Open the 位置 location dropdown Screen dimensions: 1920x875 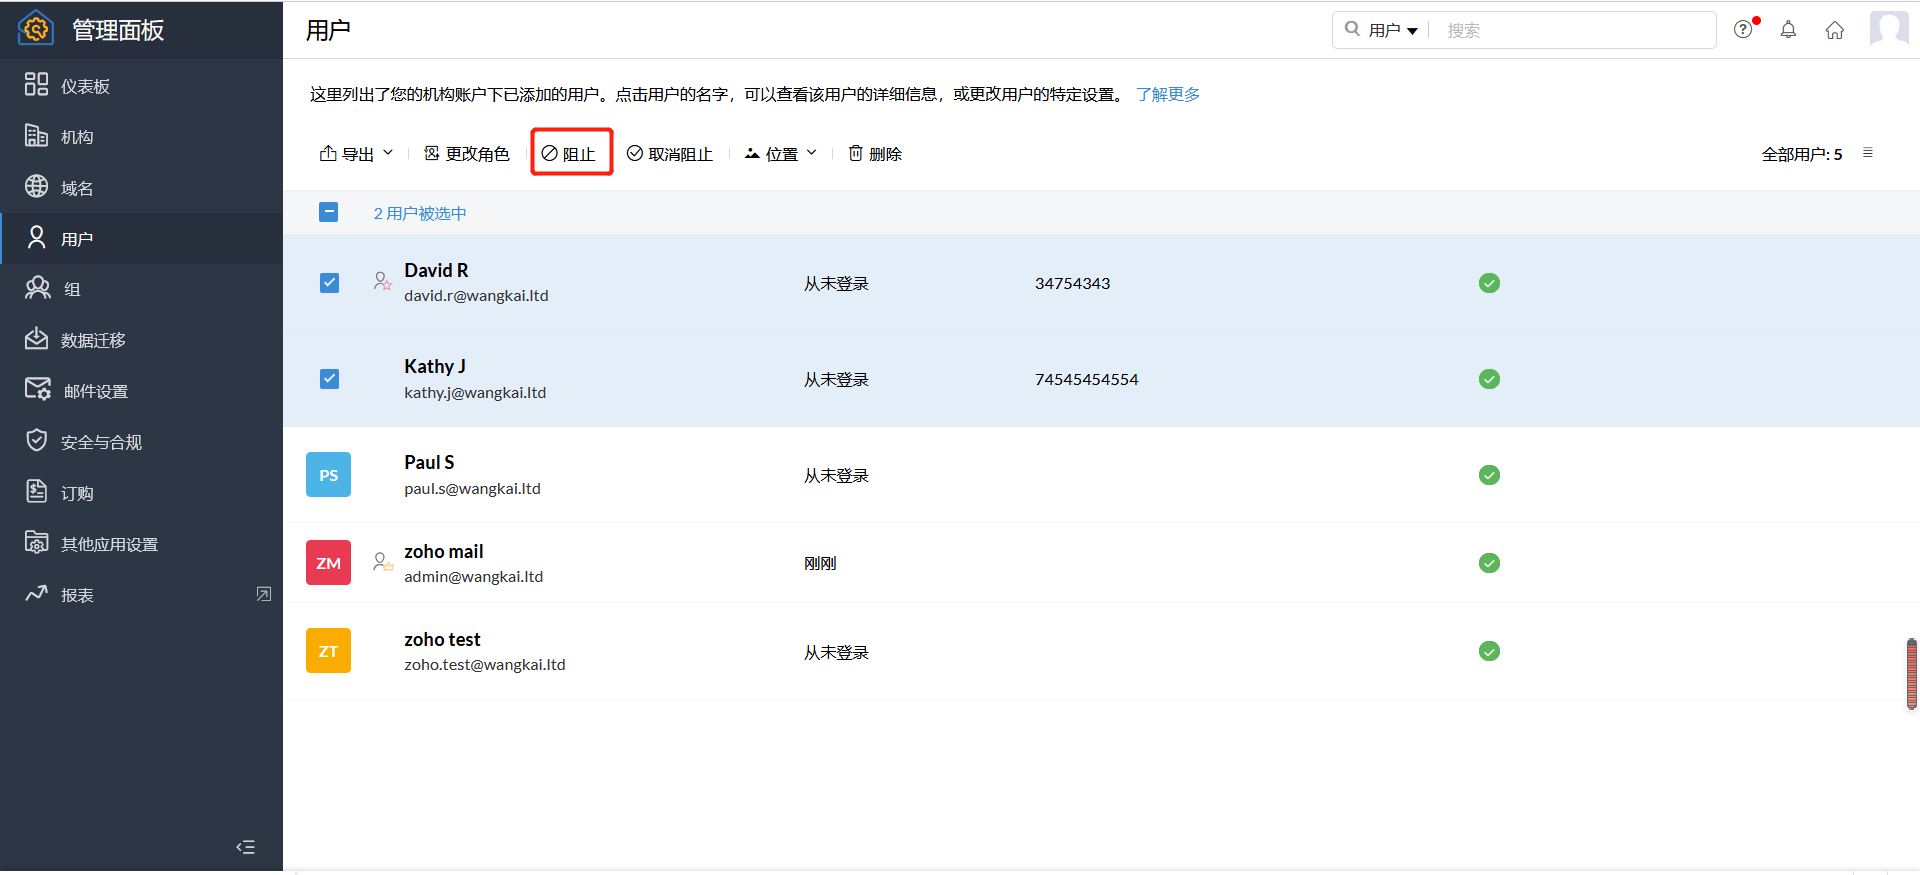781,154
